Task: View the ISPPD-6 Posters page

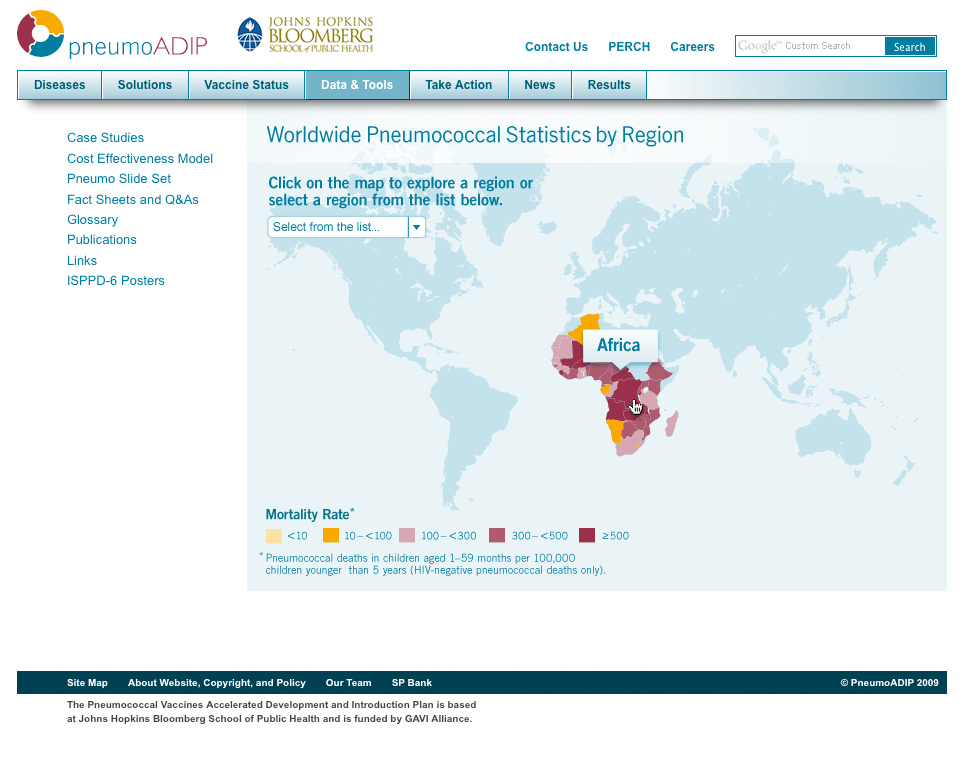Action: (116, 281)
